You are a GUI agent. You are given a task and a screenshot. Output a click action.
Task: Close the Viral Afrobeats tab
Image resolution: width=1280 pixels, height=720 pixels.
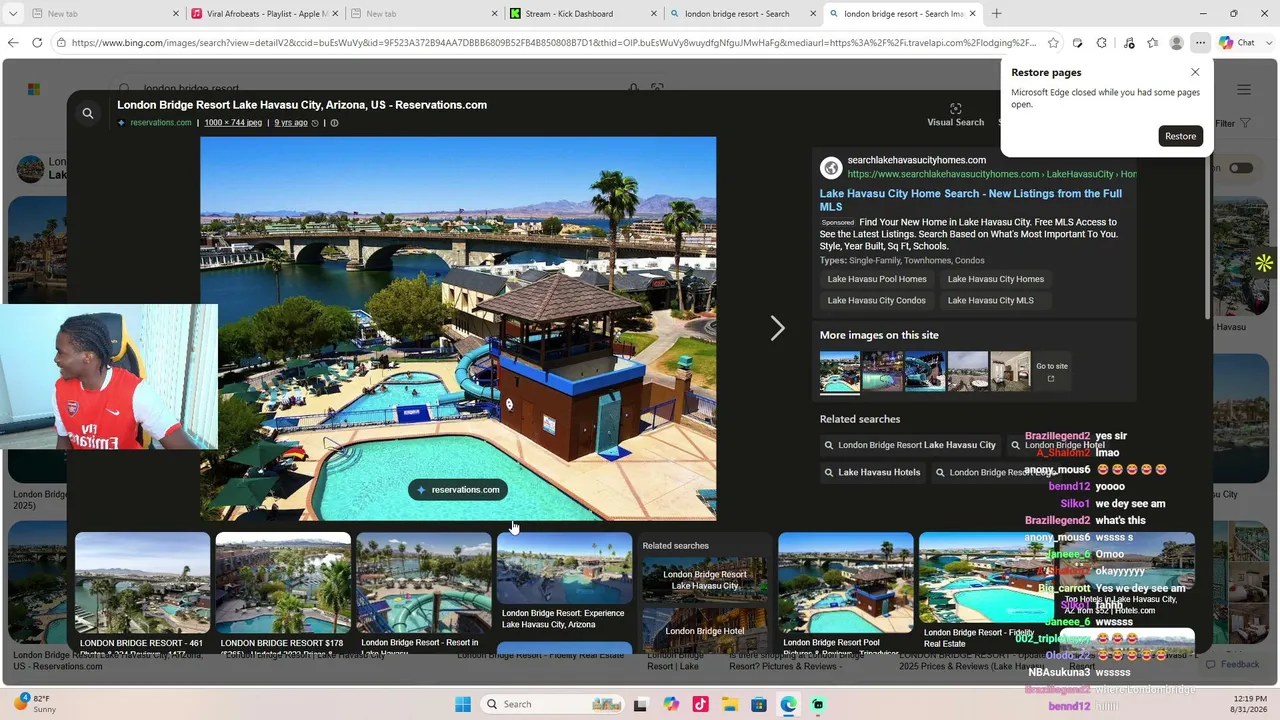click(335, 14)
